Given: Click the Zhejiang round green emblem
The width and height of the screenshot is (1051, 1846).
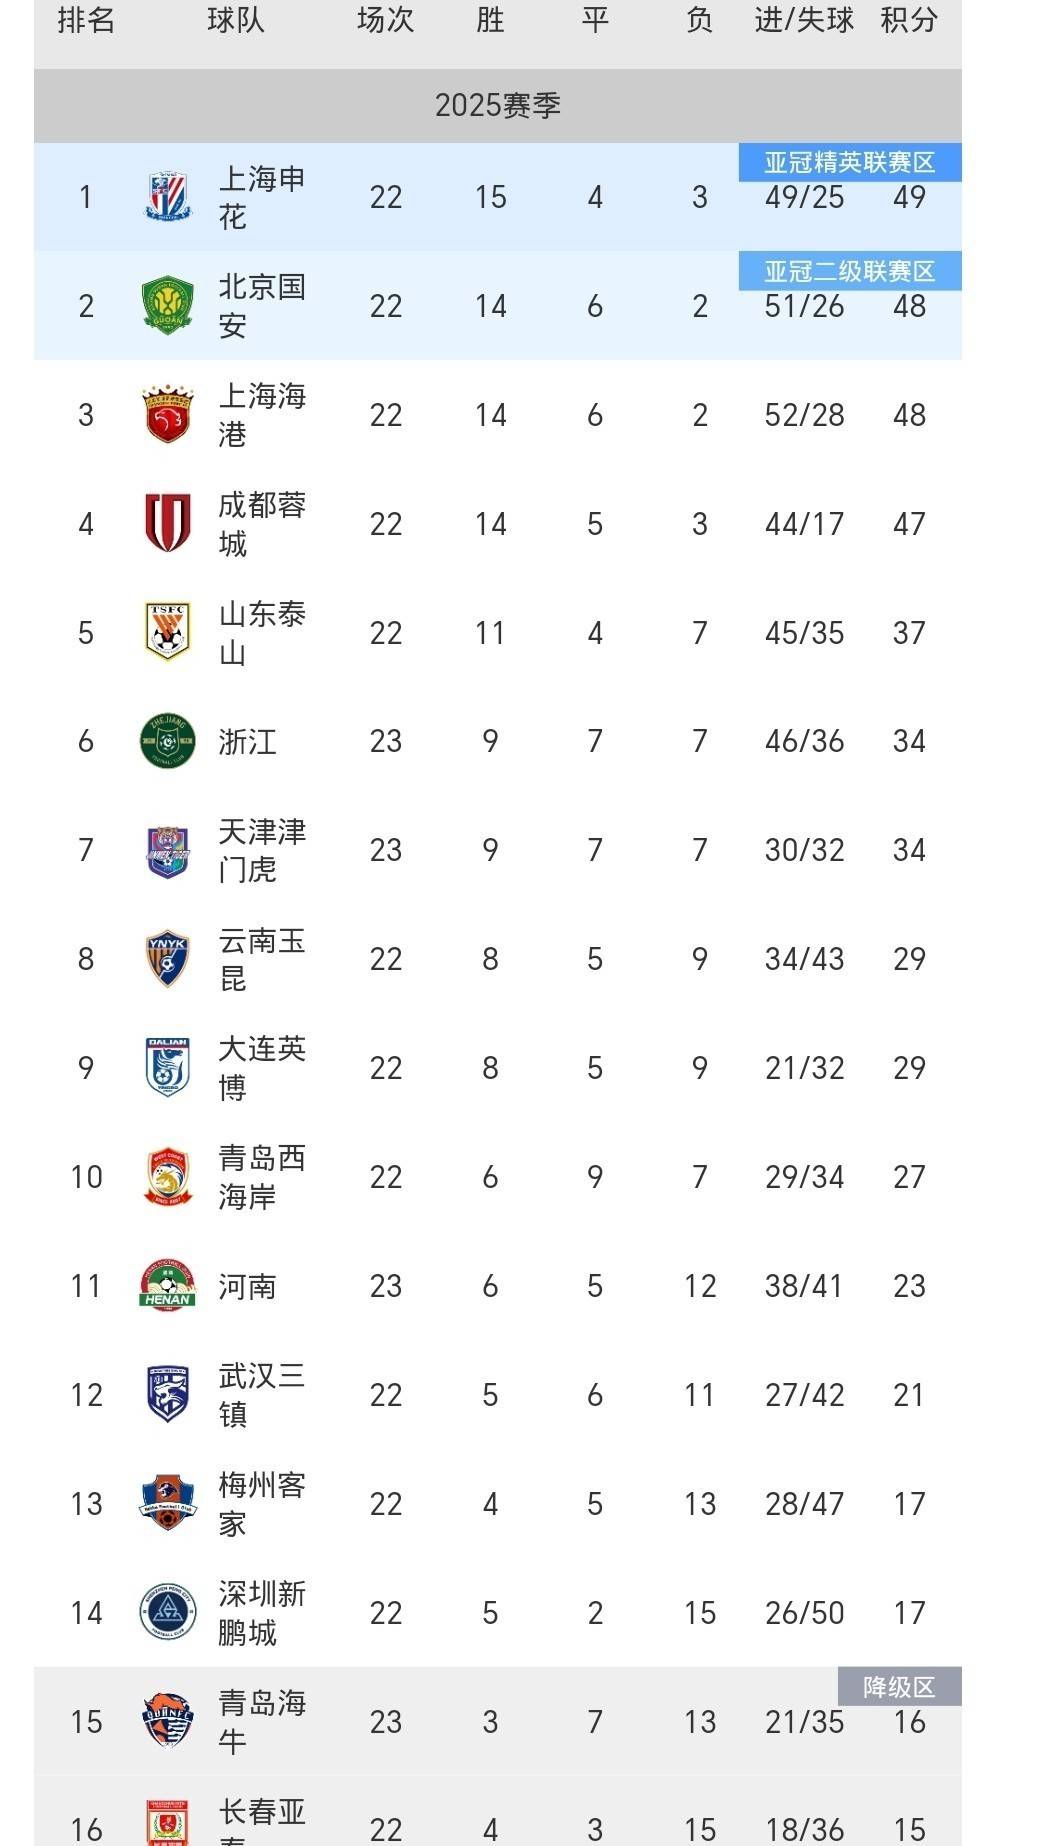Looking at the screenshot, I should [x=167, y=741].
